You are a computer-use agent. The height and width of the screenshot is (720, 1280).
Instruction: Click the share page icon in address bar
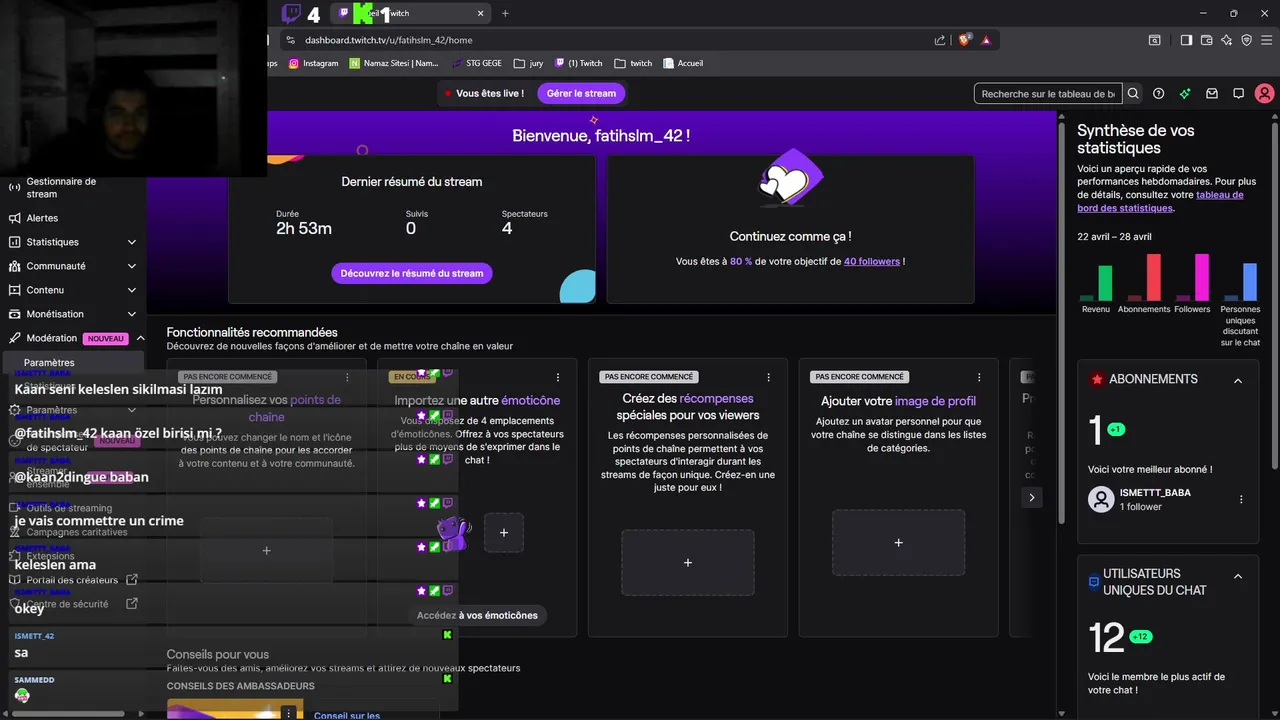tap(940, 40)
